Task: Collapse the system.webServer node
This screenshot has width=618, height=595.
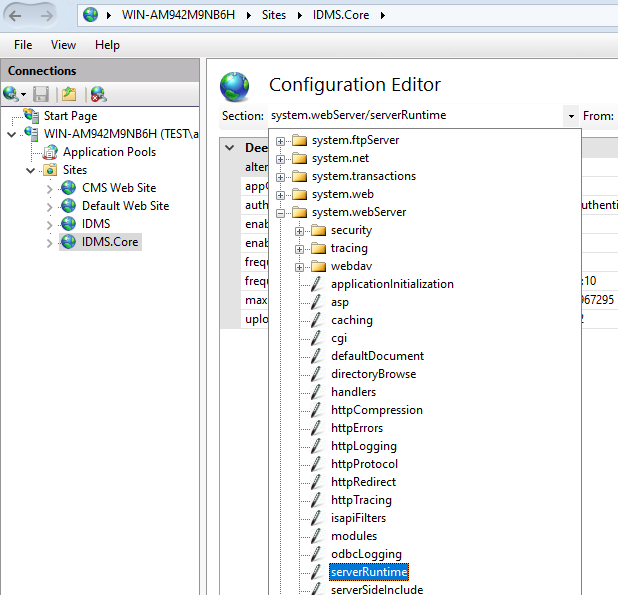Action: click(280, 213)
